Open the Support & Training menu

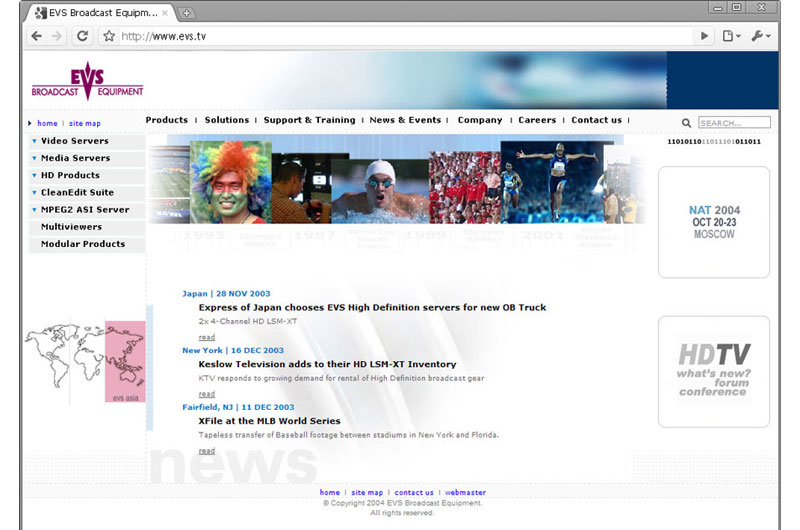pyautogui.click(x=309, y=120)
